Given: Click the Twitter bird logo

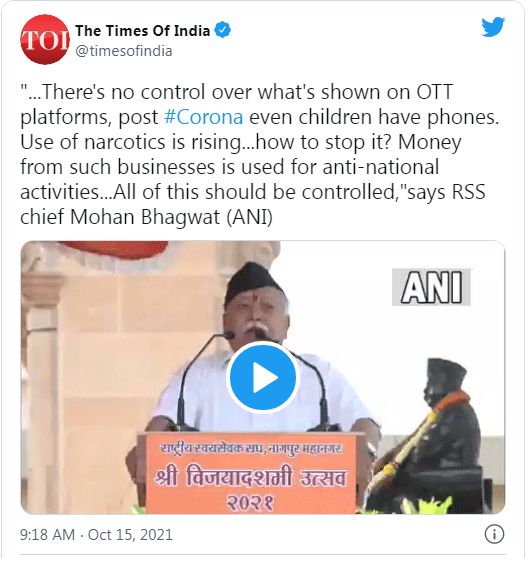Looking at the screenshot, I should (493, 26).
